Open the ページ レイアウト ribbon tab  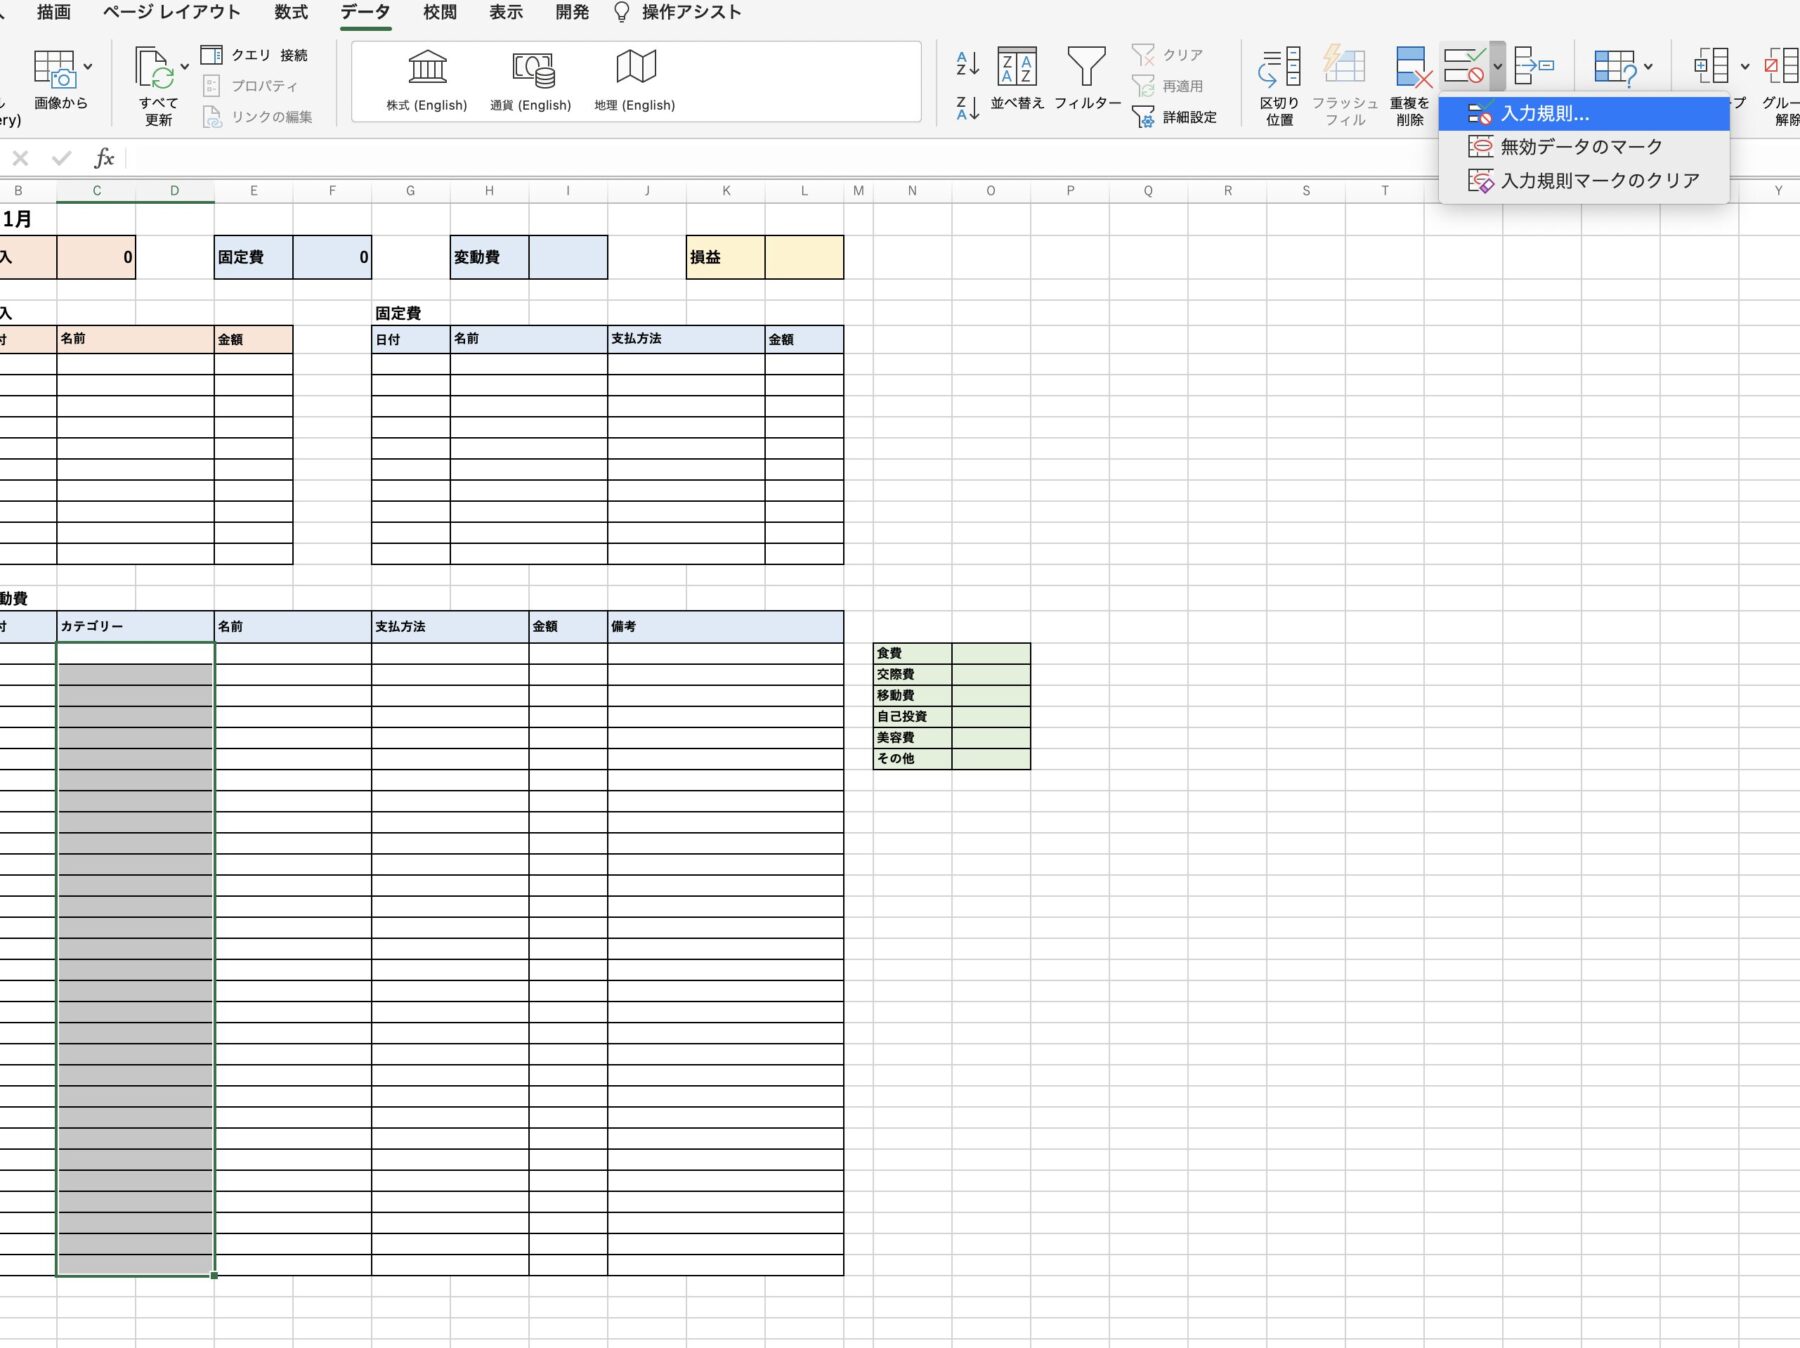pyautogui.click(x=171, y=13)
